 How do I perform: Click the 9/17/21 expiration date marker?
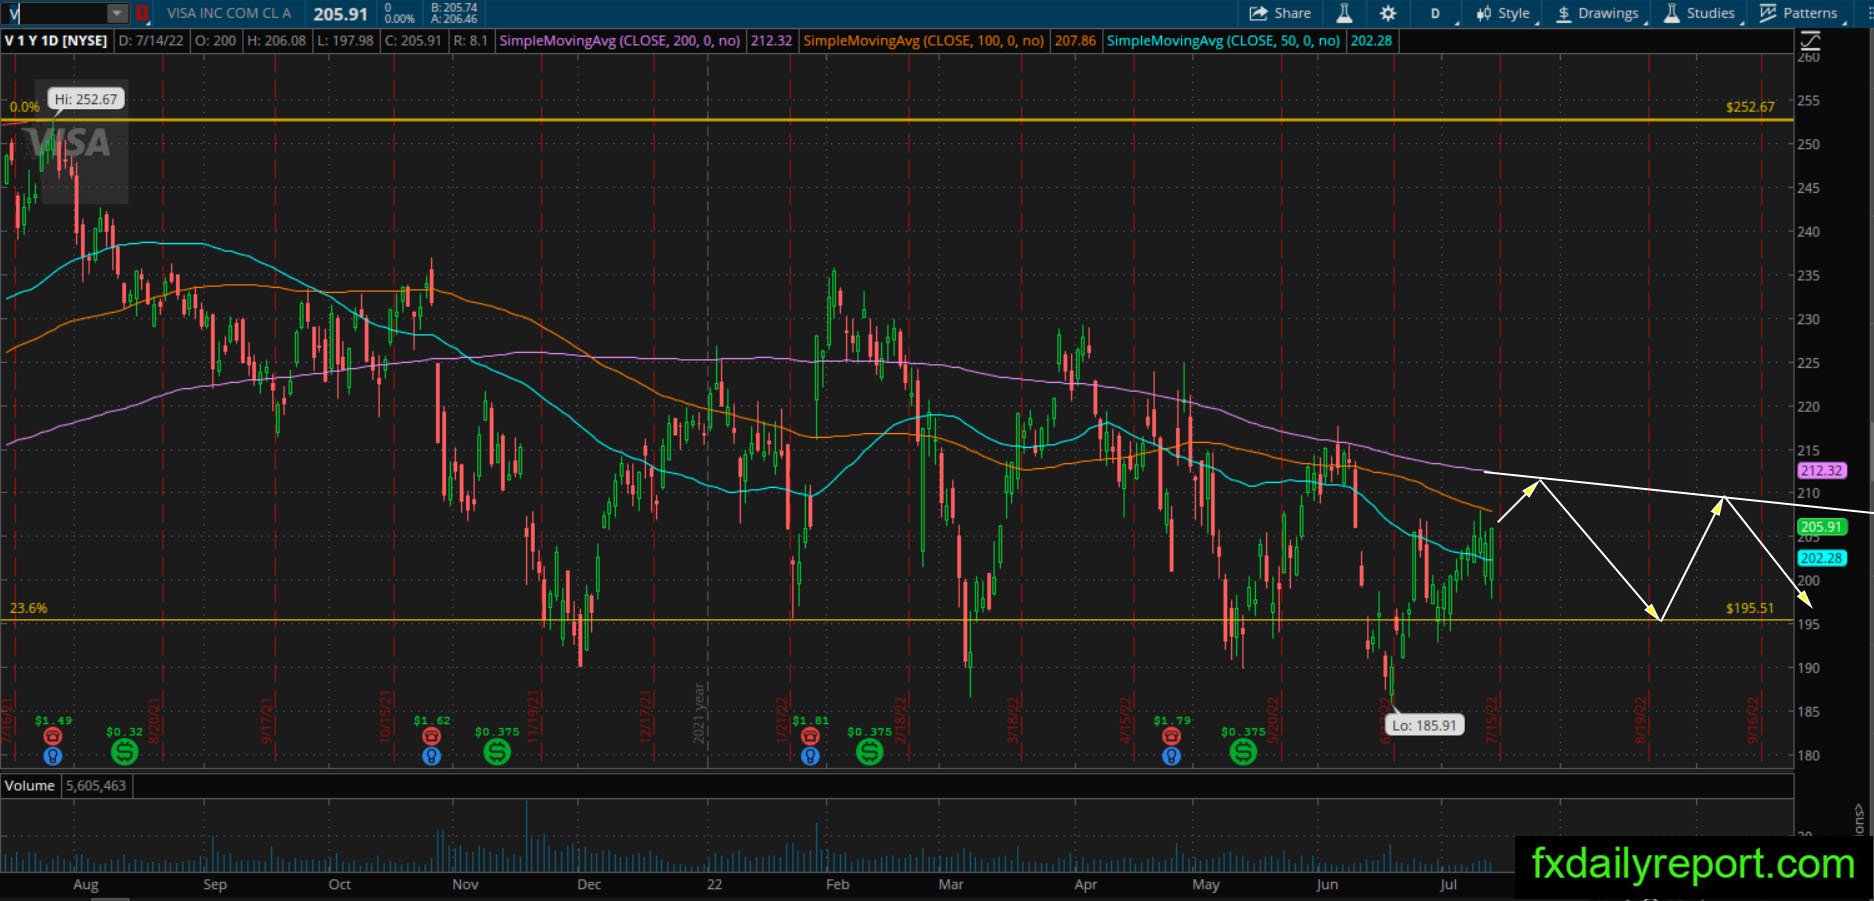[267, 719]
